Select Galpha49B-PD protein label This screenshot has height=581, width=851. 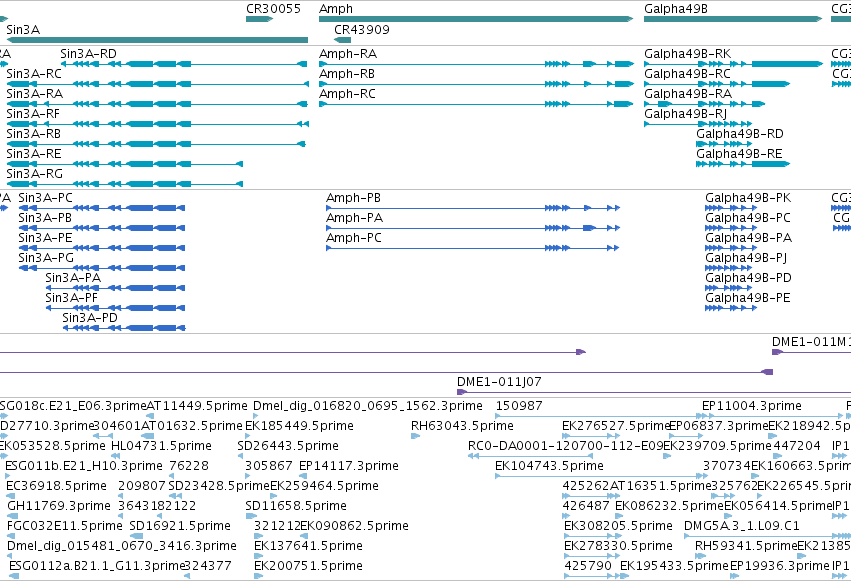[748, 278]
